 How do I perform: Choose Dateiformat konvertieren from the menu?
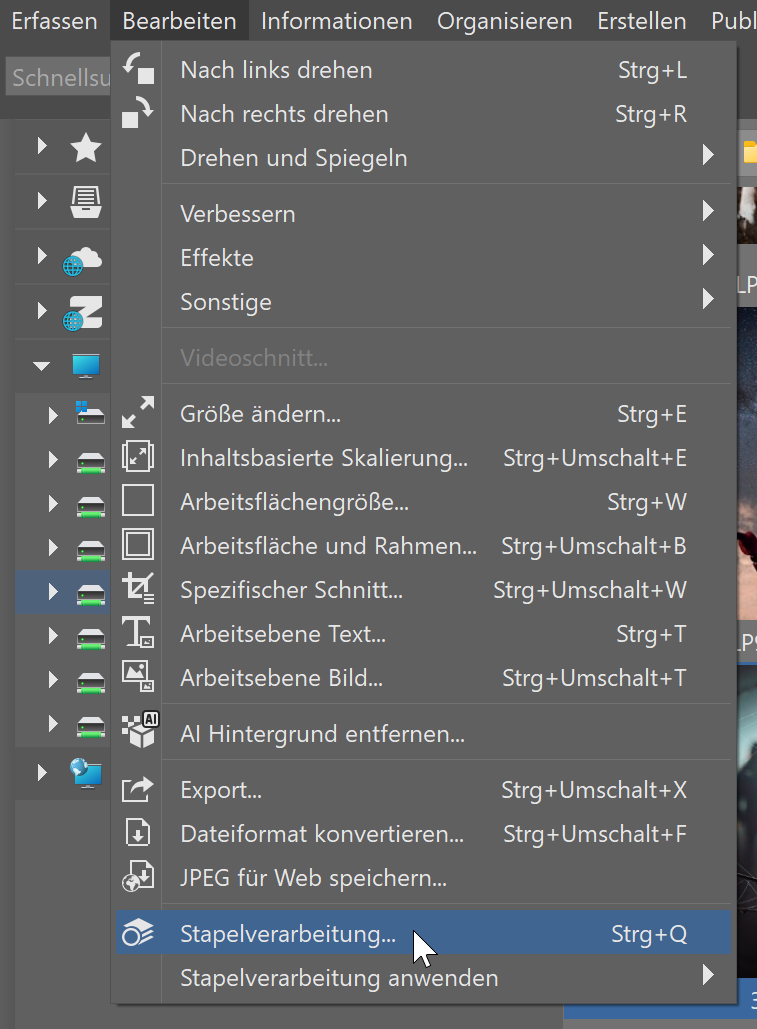pyautogui.click(x=321, y=833)
